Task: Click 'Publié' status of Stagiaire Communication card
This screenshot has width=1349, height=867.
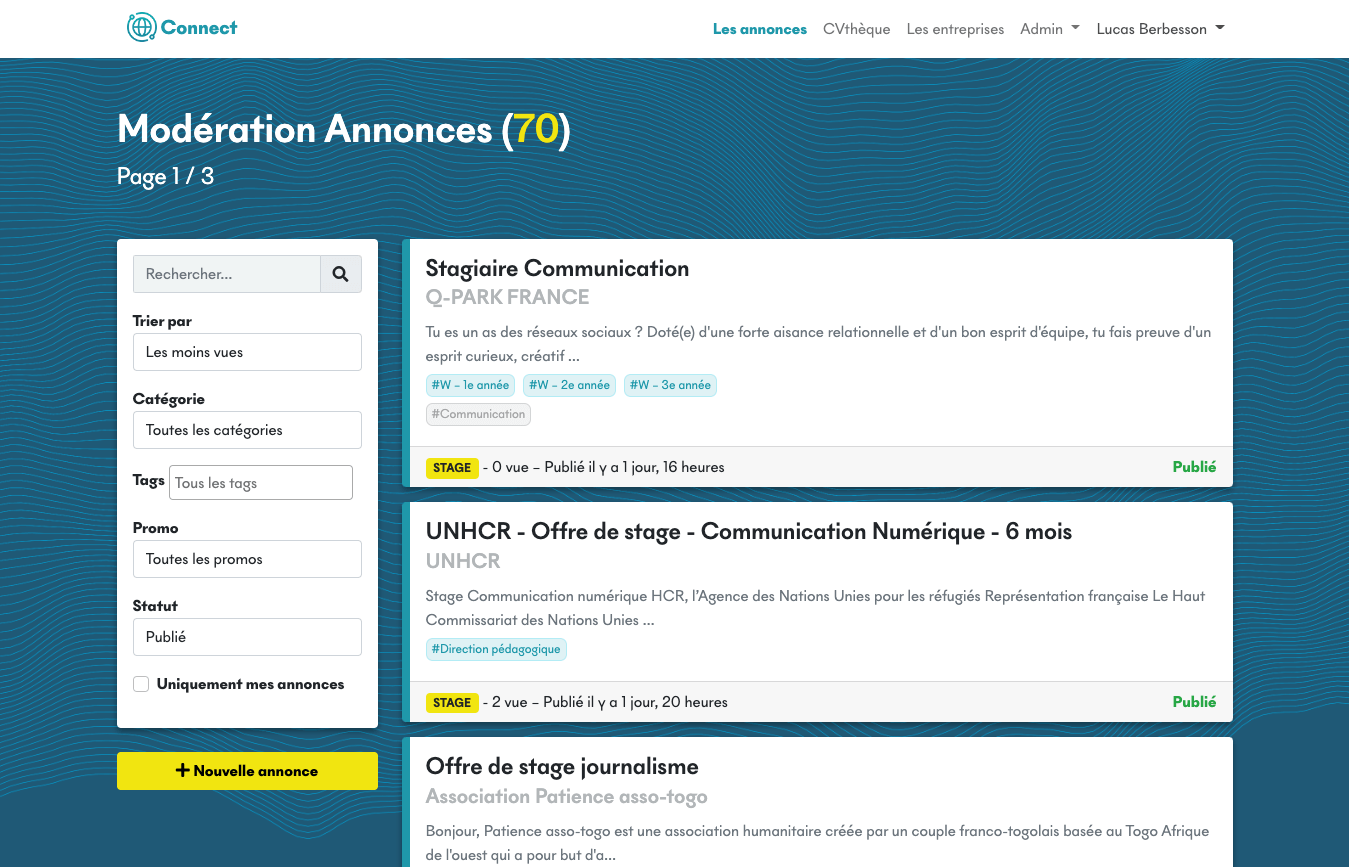Action: [x=1194, y=467]
